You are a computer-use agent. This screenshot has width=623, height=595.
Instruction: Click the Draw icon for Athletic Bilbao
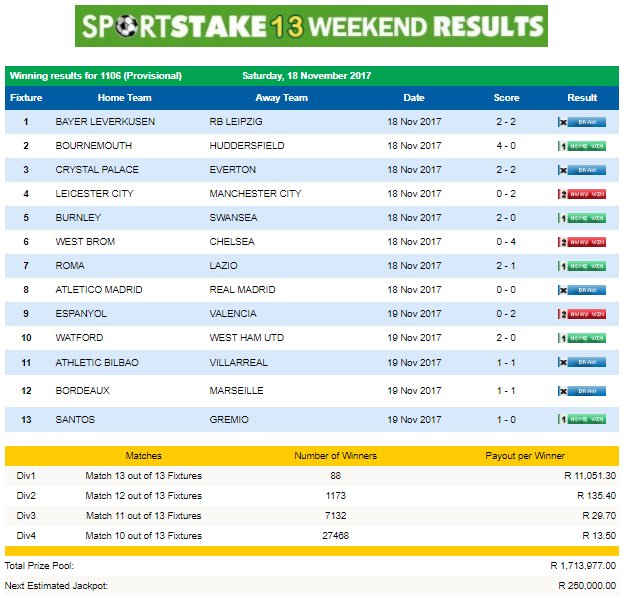(582, 362)
